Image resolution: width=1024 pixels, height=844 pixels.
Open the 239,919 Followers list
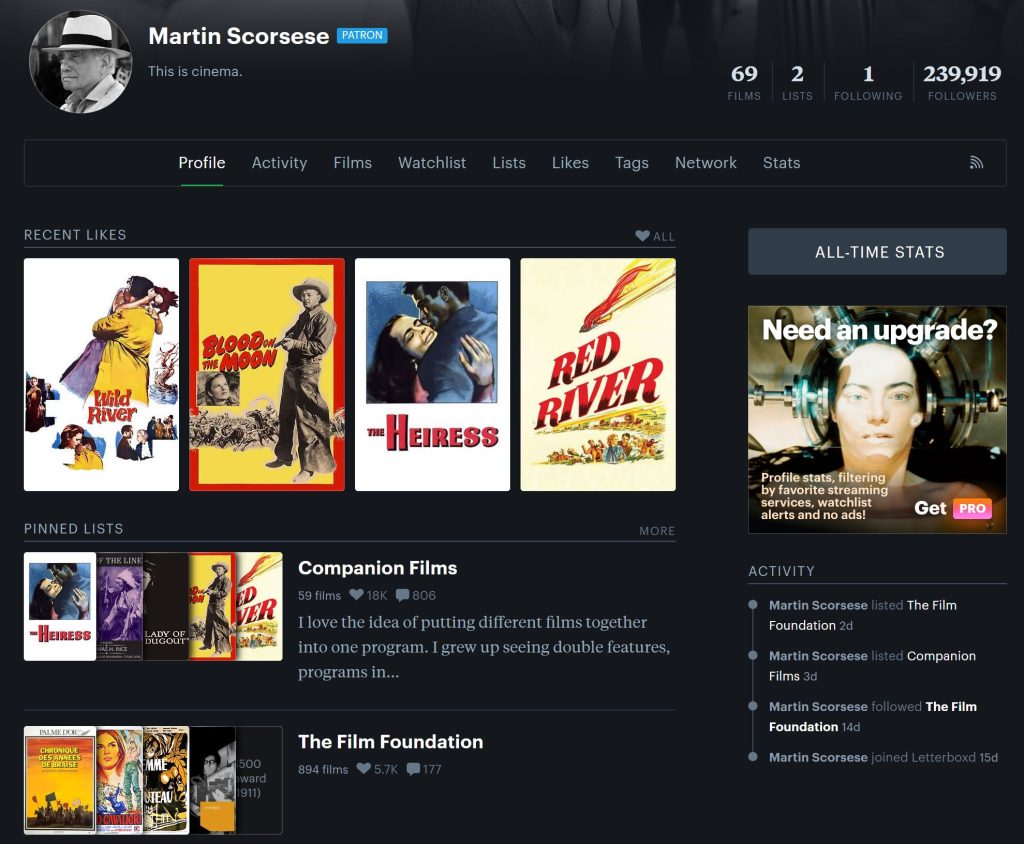click(962, 82)
